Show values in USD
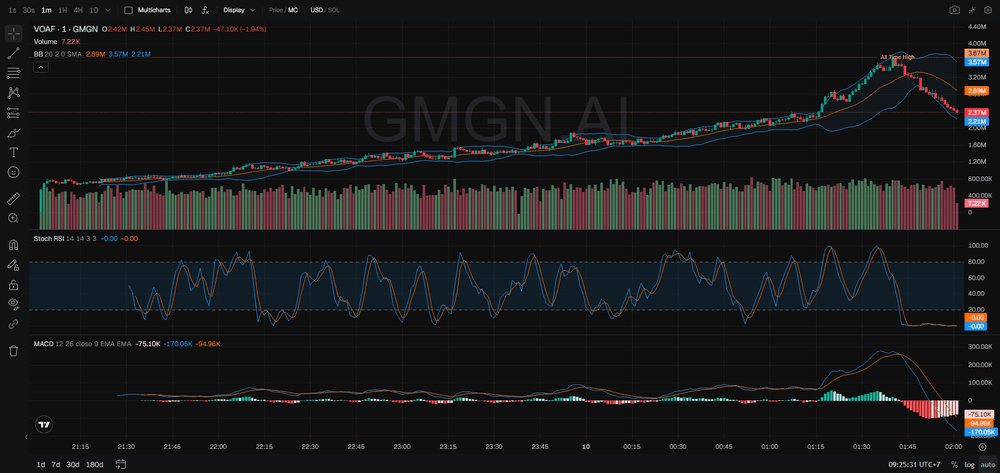Screen dimensions: 1000x473 point(316,10)
